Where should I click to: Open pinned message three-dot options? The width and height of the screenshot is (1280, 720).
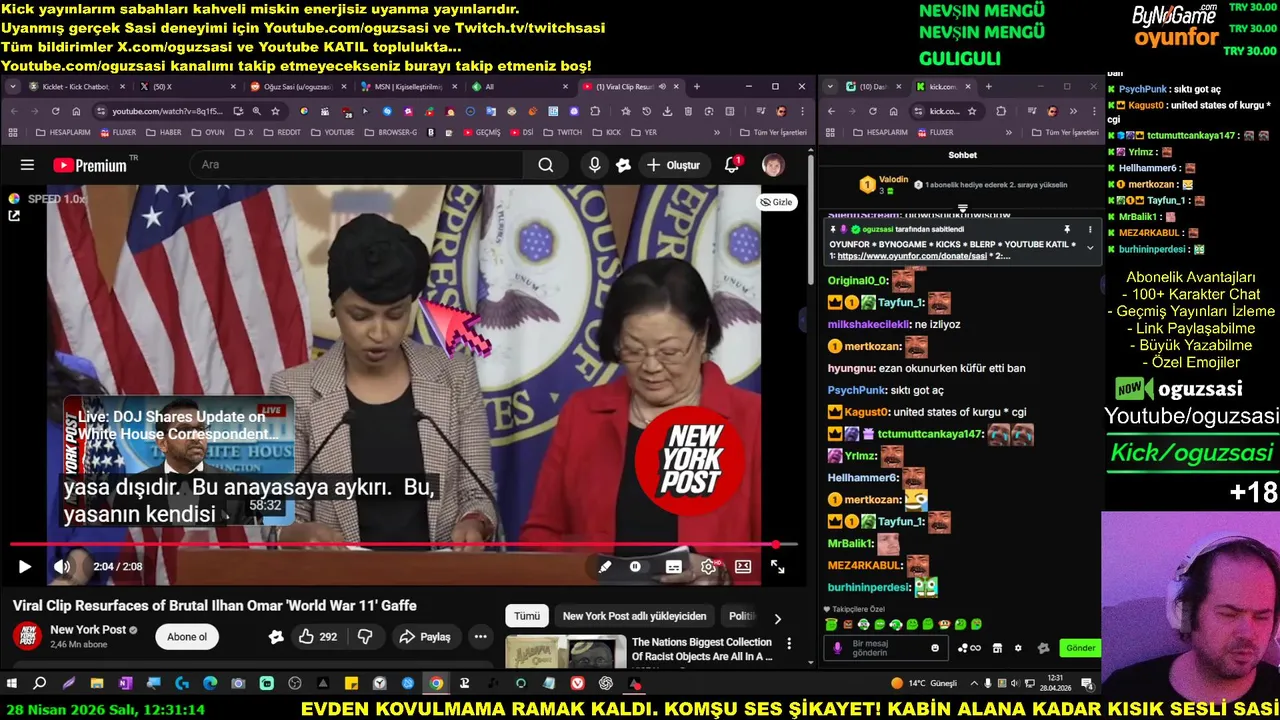click(1090, 229)
